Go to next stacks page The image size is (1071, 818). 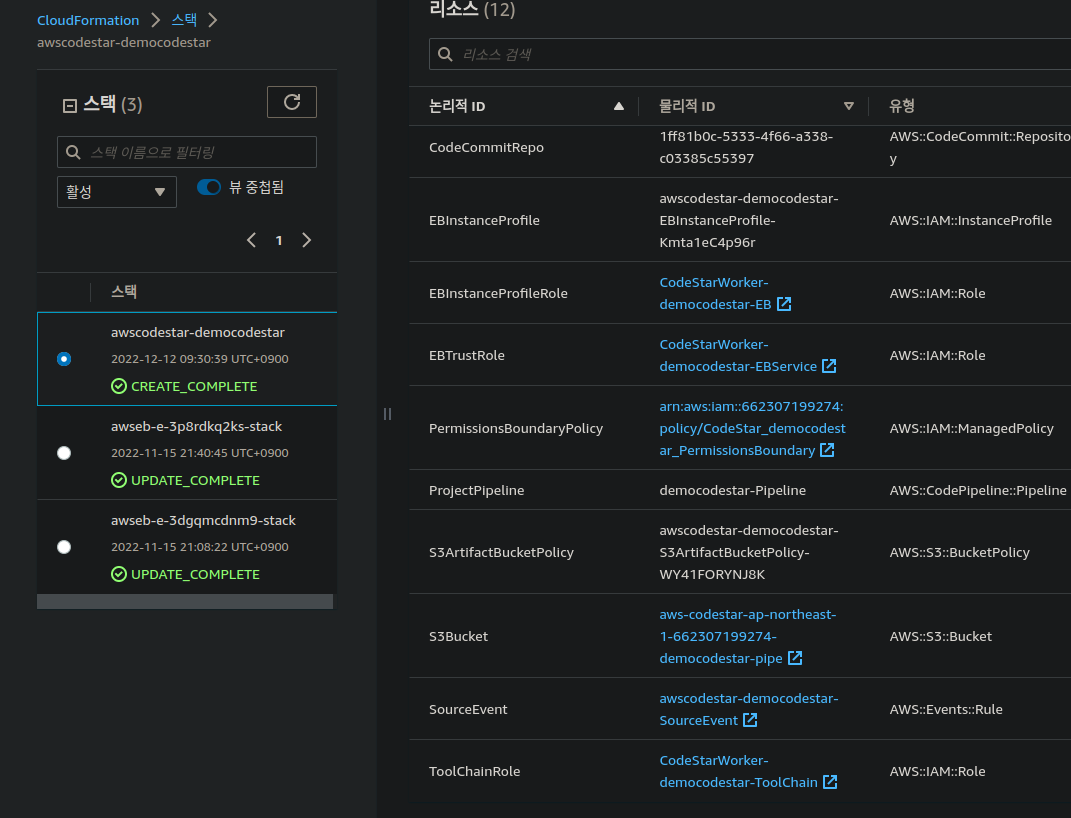click(307, 240)
